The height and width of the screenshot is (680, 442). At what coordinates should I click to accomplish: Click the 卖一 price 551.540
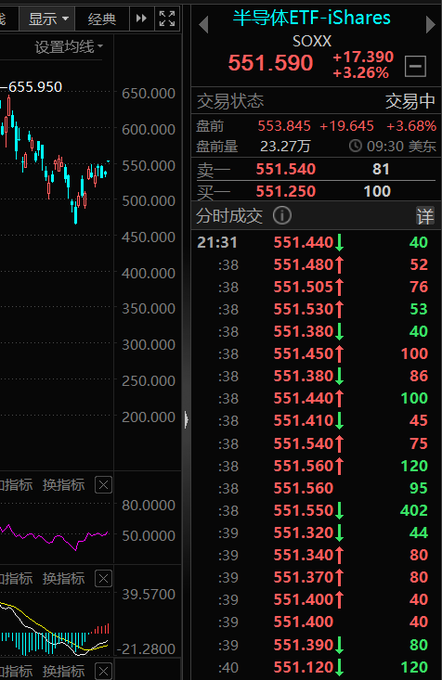click(x=285, y=169)
